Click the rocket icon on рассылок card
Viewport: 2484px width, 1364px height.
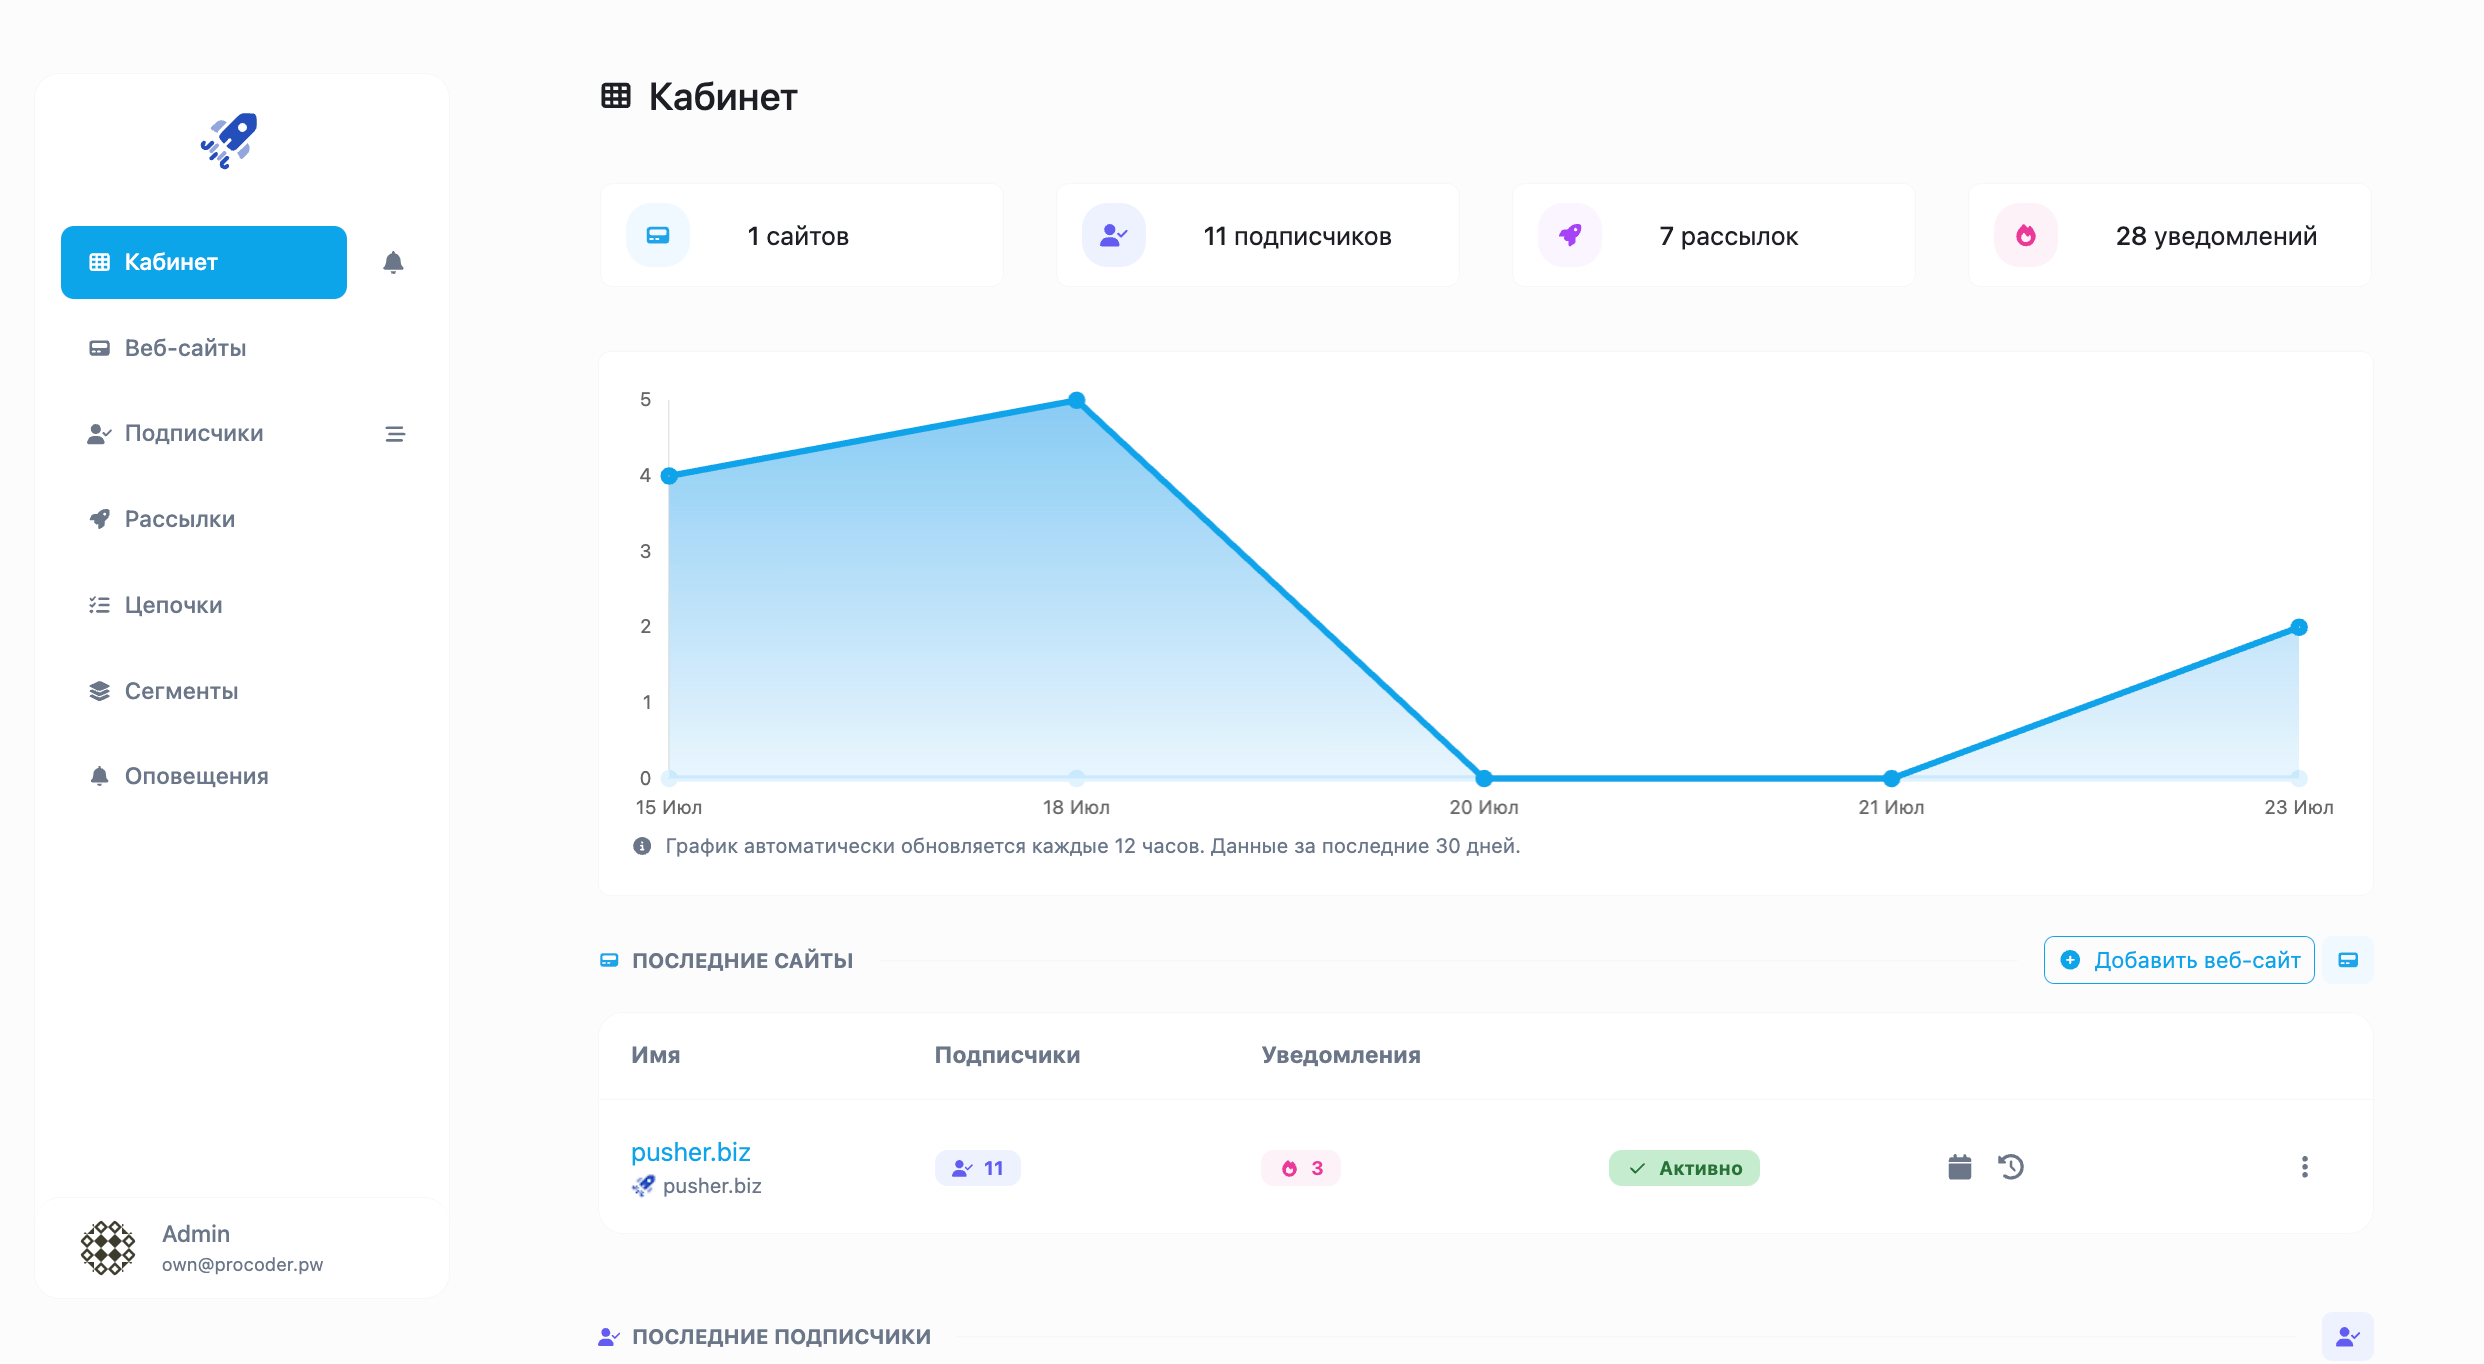point(1569,236)
